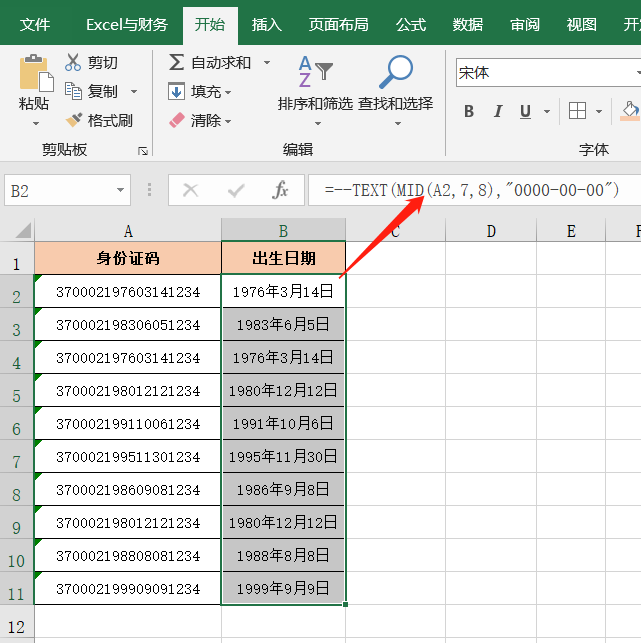The image size is (641, 643).
Task: Expand the Copy dropdown arrow
Action: [x=134, y=91]
